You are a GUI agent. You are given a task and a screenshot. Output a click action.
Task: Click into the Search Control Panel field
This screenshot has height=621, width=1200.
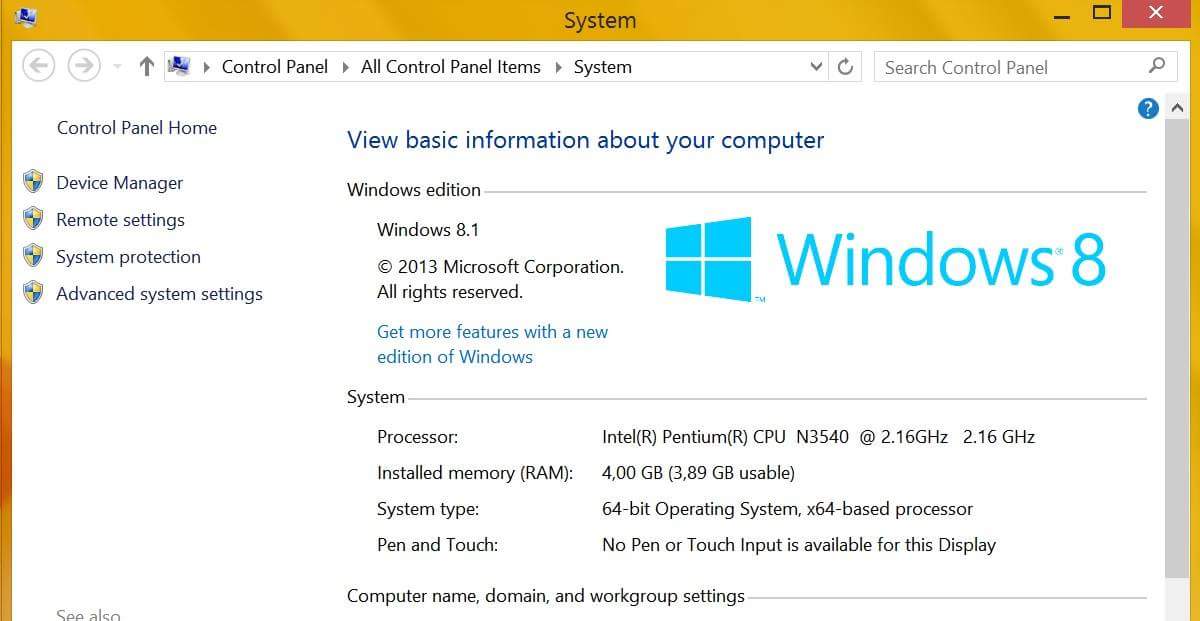point(1010,67)
